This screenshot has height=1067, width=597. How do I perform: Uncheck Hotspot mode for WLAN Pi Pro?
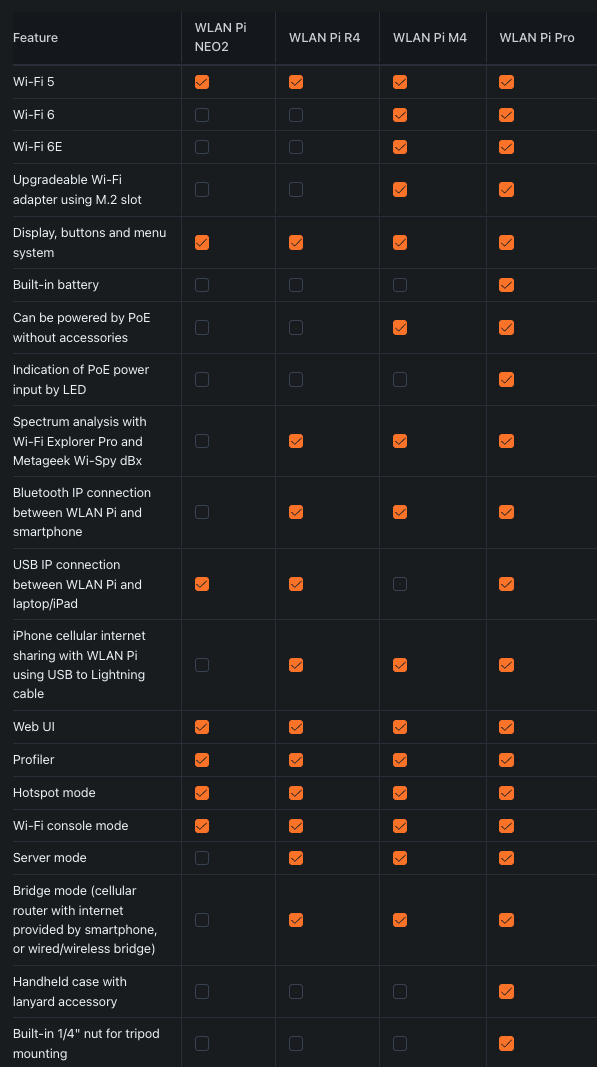pyautogui.click(x=506, y=793)
